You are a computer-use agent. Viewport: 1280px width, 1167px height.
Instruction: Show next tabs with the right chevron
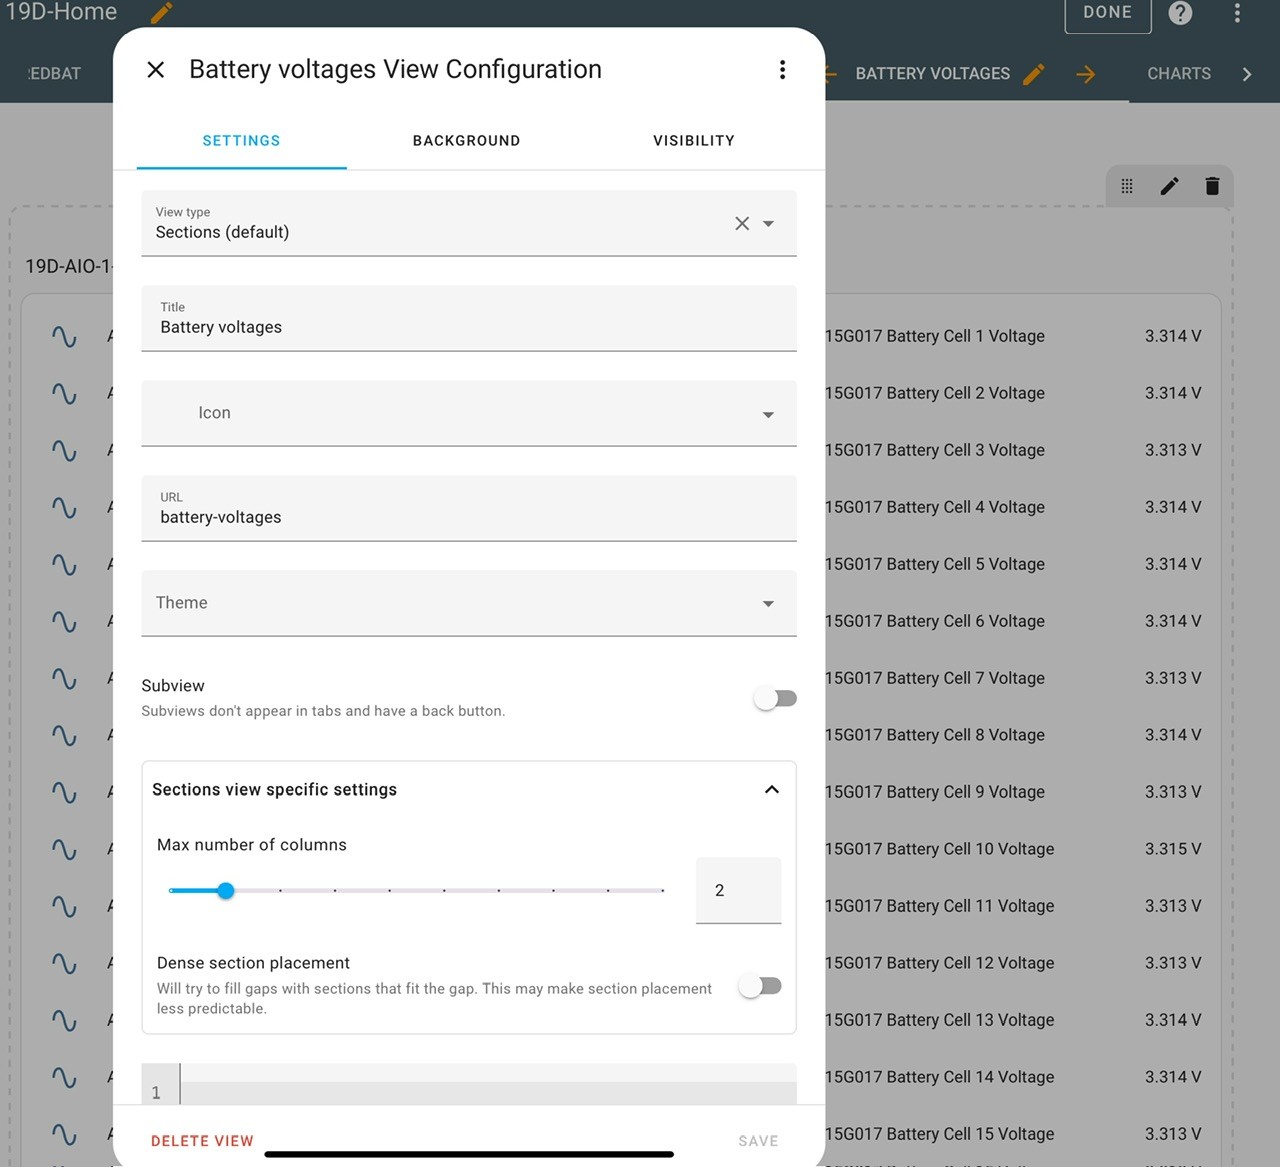pos(1246,74)
